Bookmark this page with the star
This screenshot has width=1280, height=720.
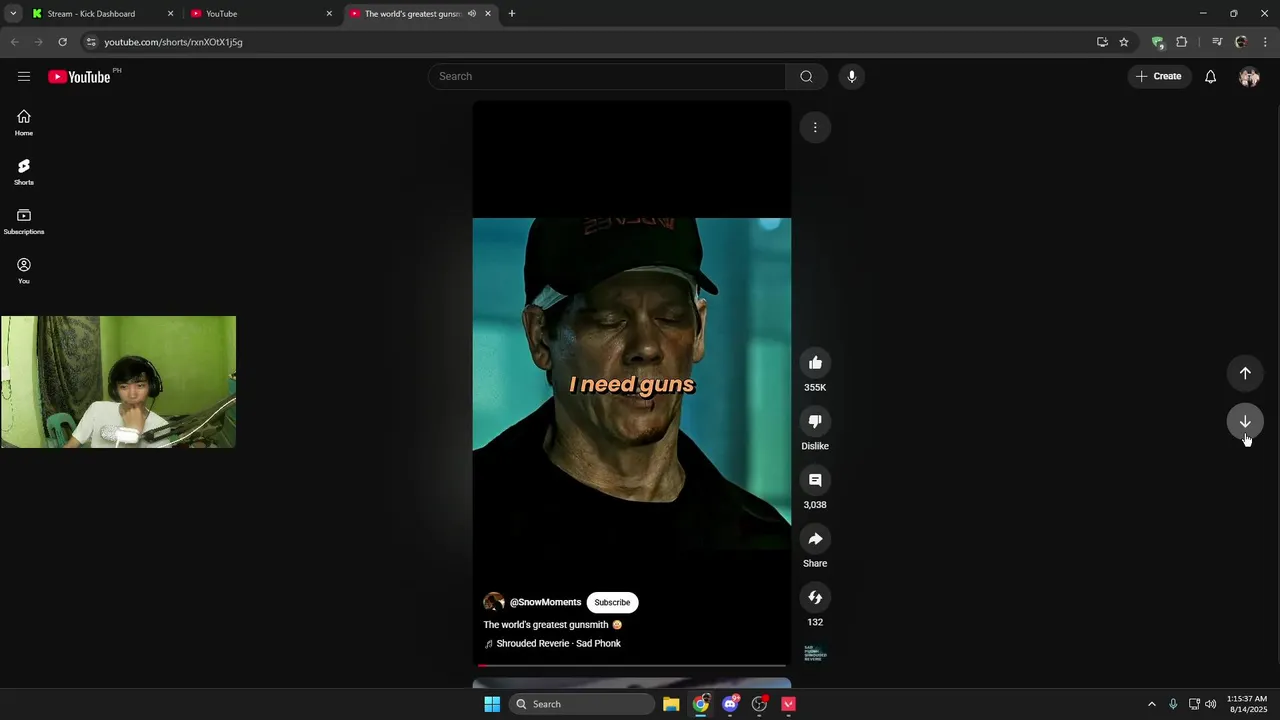click(x=1124, y=42)
